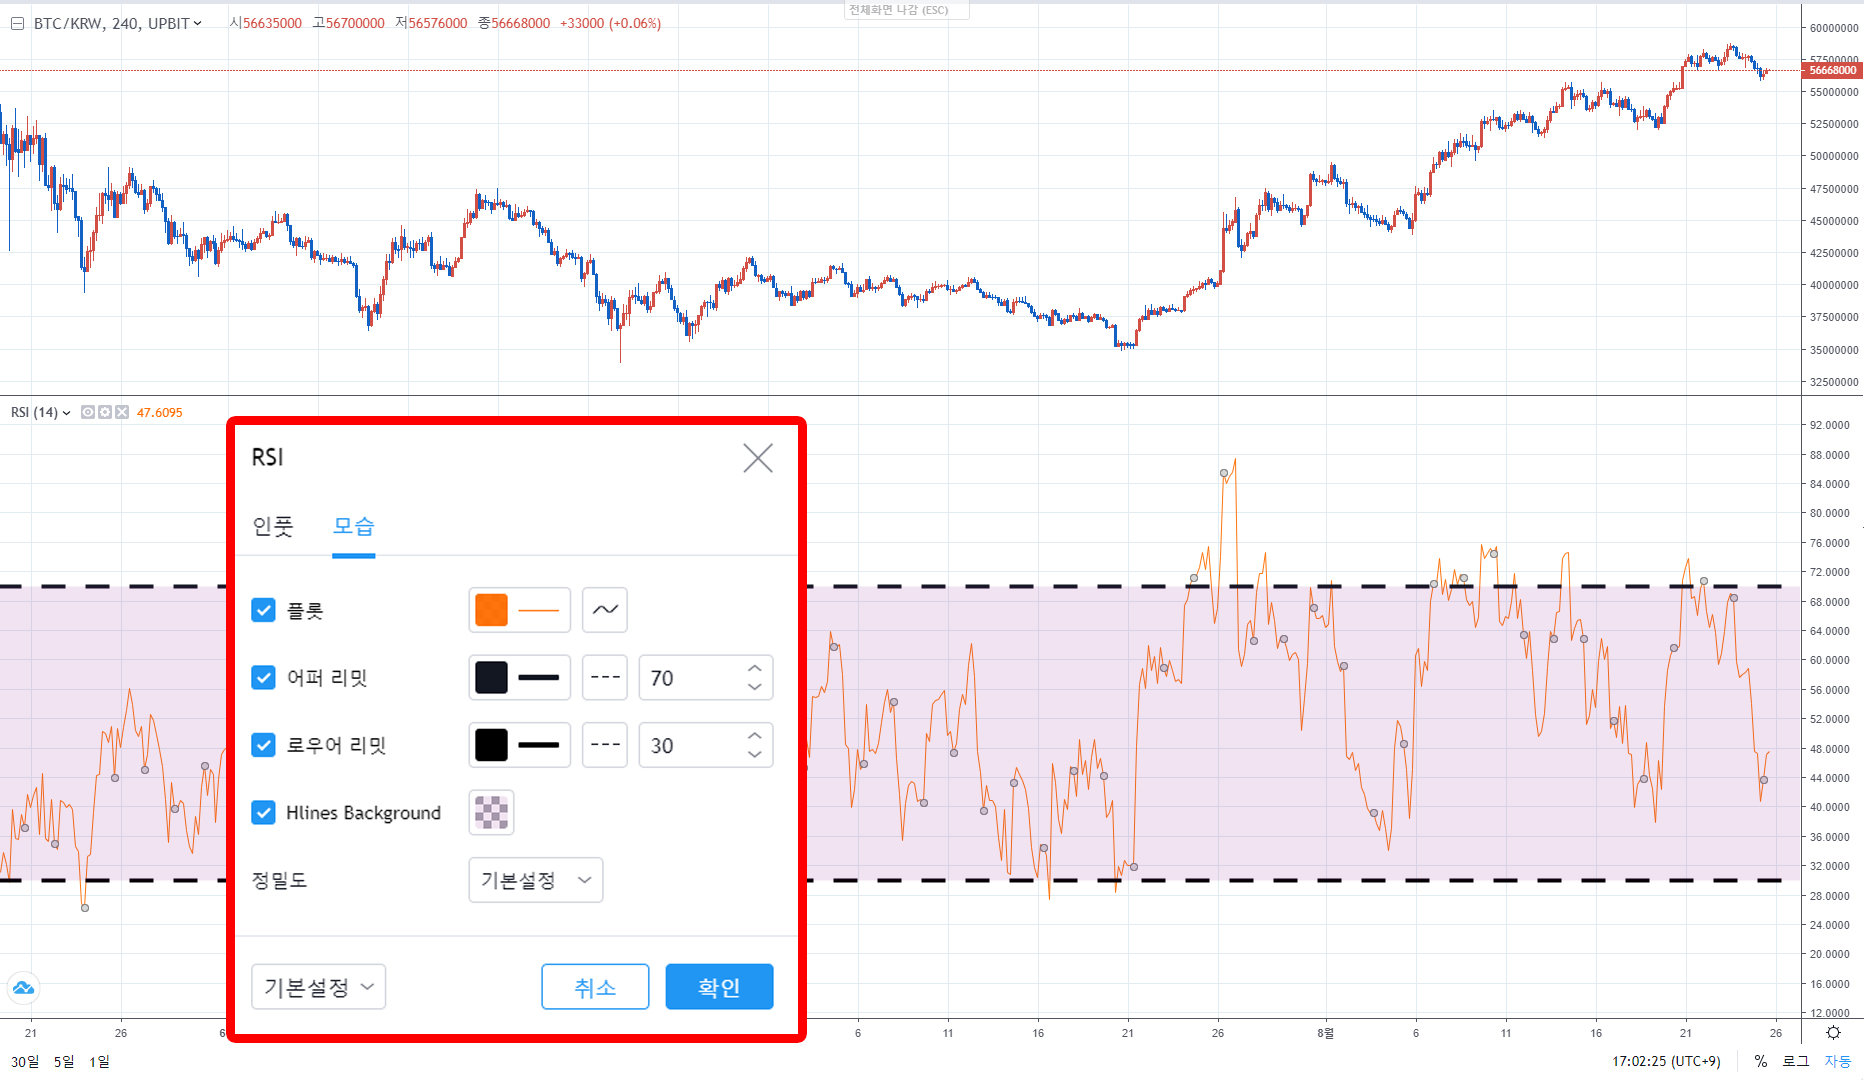Toggle the 플롯 checkbox

(263, 610)
